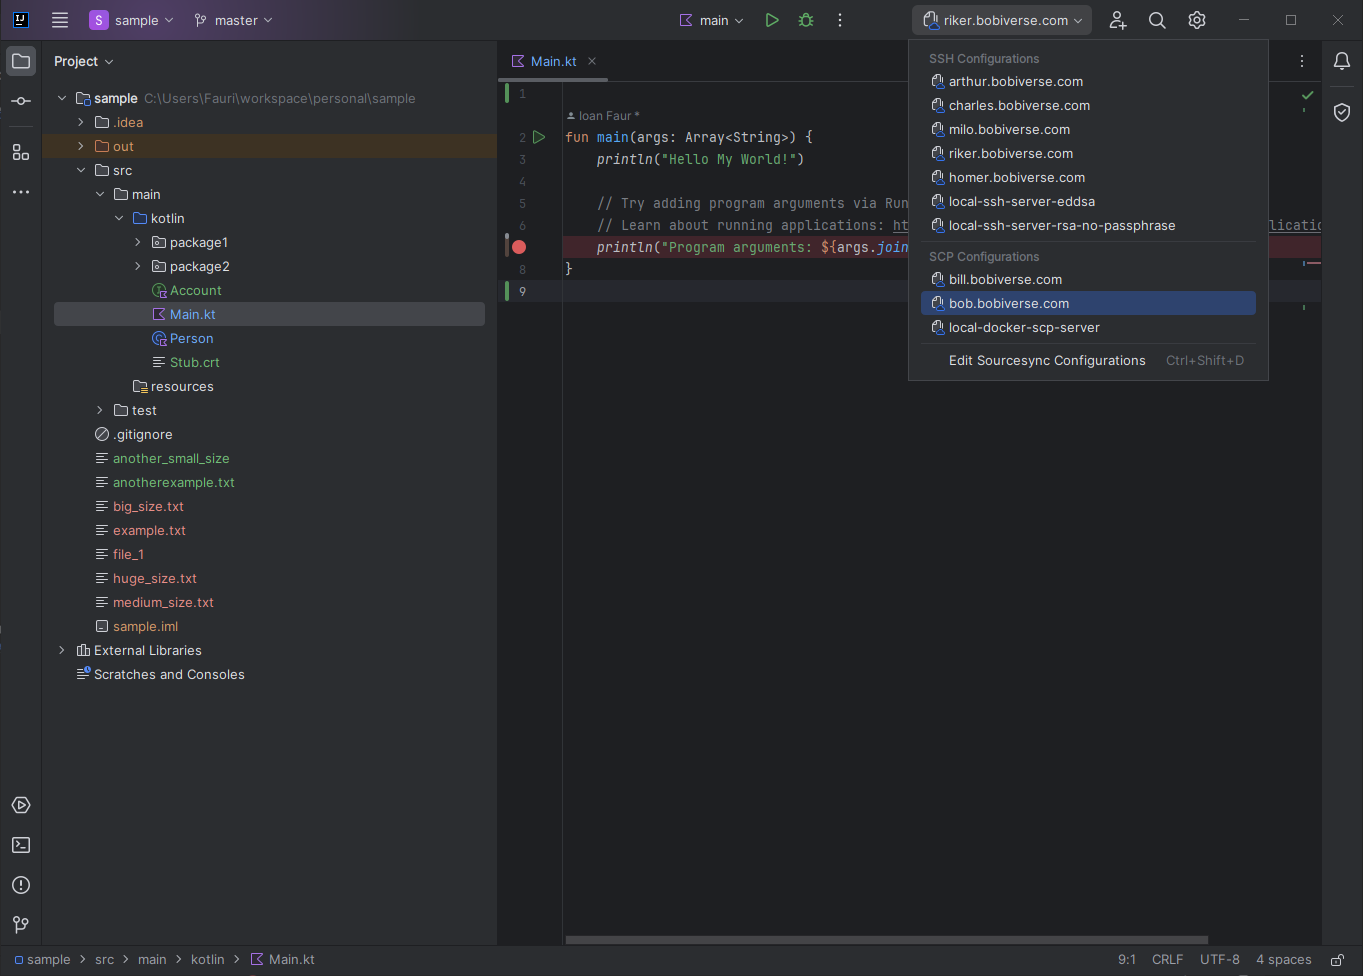Select bob.bobiverse.com SCP configuration

1088,303
